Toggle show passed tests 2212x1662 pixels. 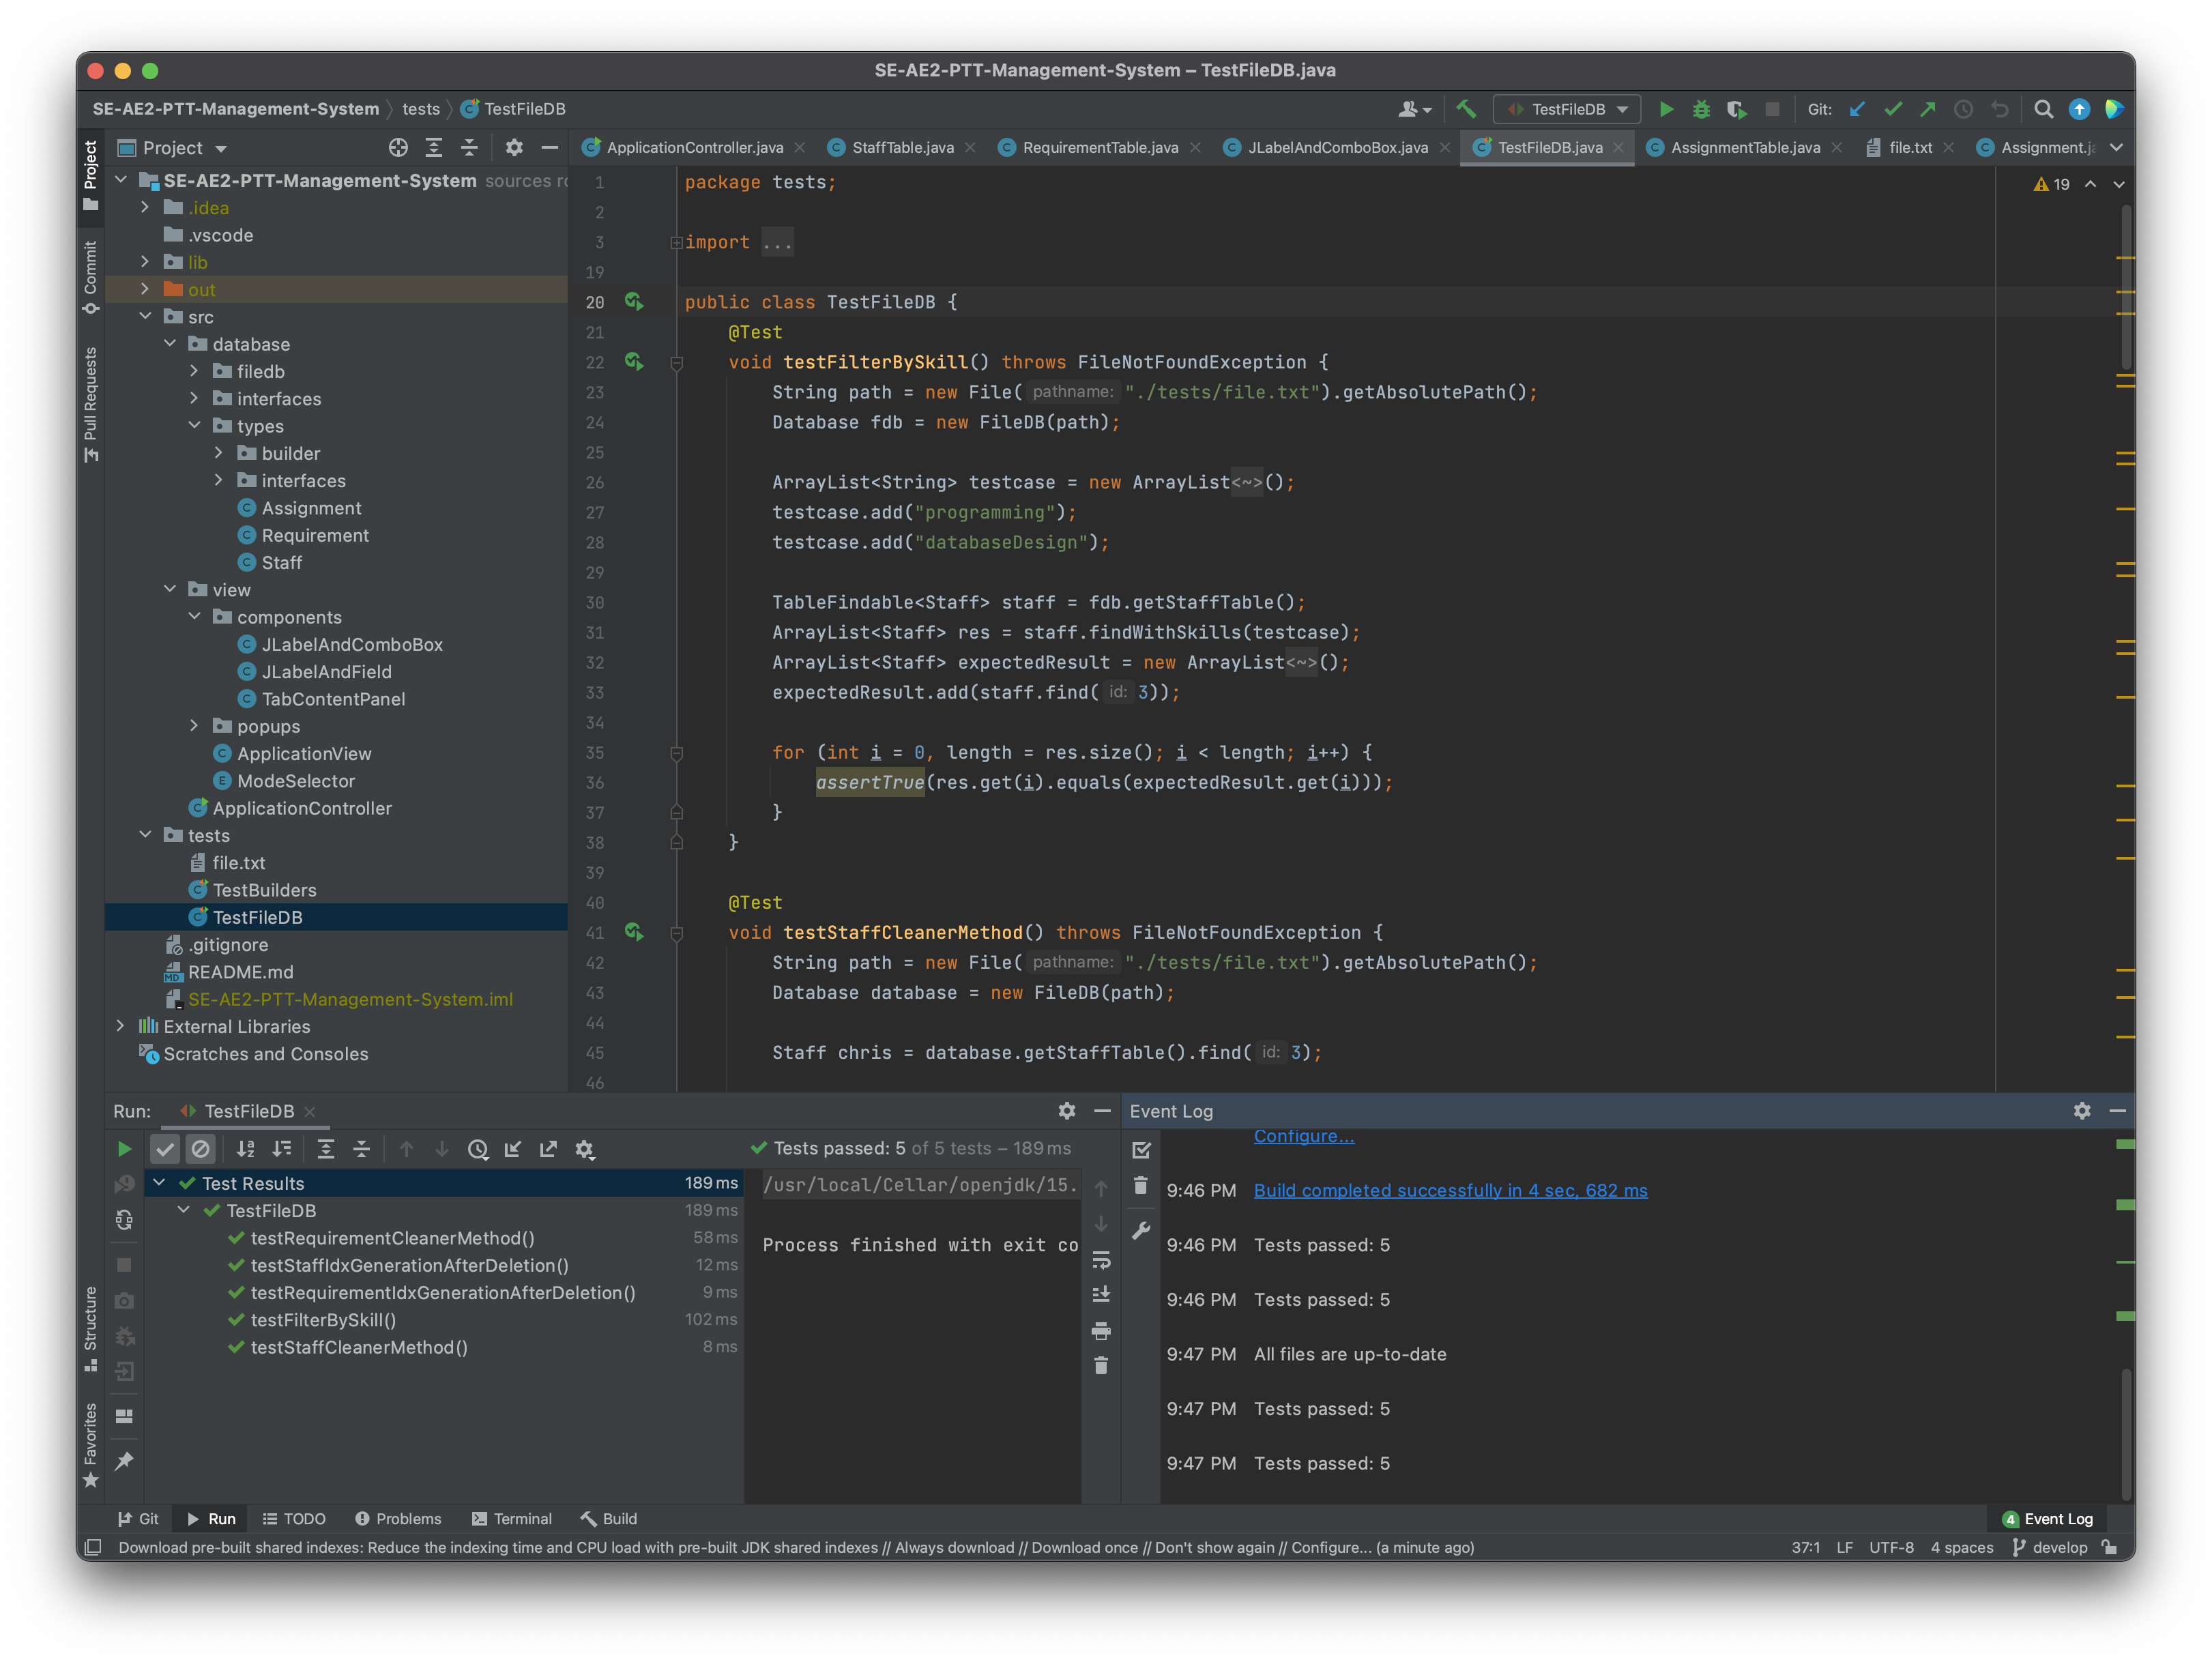[165, 1149]
